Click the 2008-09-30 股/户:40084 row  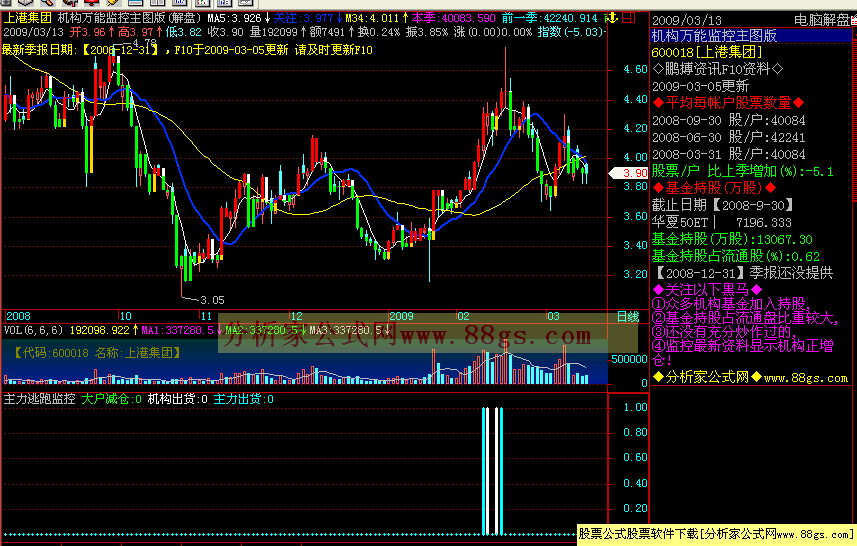(729, 120)
